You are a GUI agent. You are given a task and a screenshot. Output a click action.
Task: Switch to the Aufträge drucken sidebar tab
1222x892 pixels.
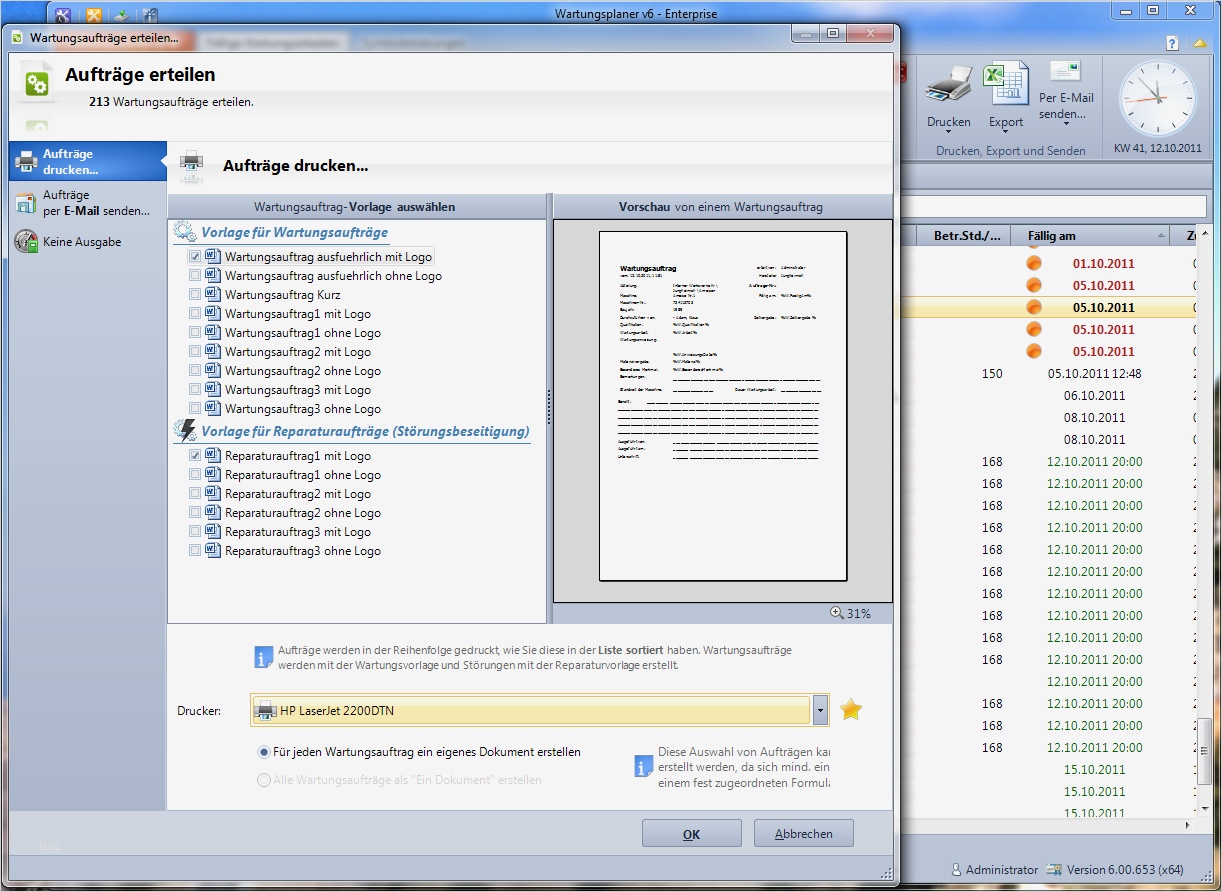(x=87, y=162)
